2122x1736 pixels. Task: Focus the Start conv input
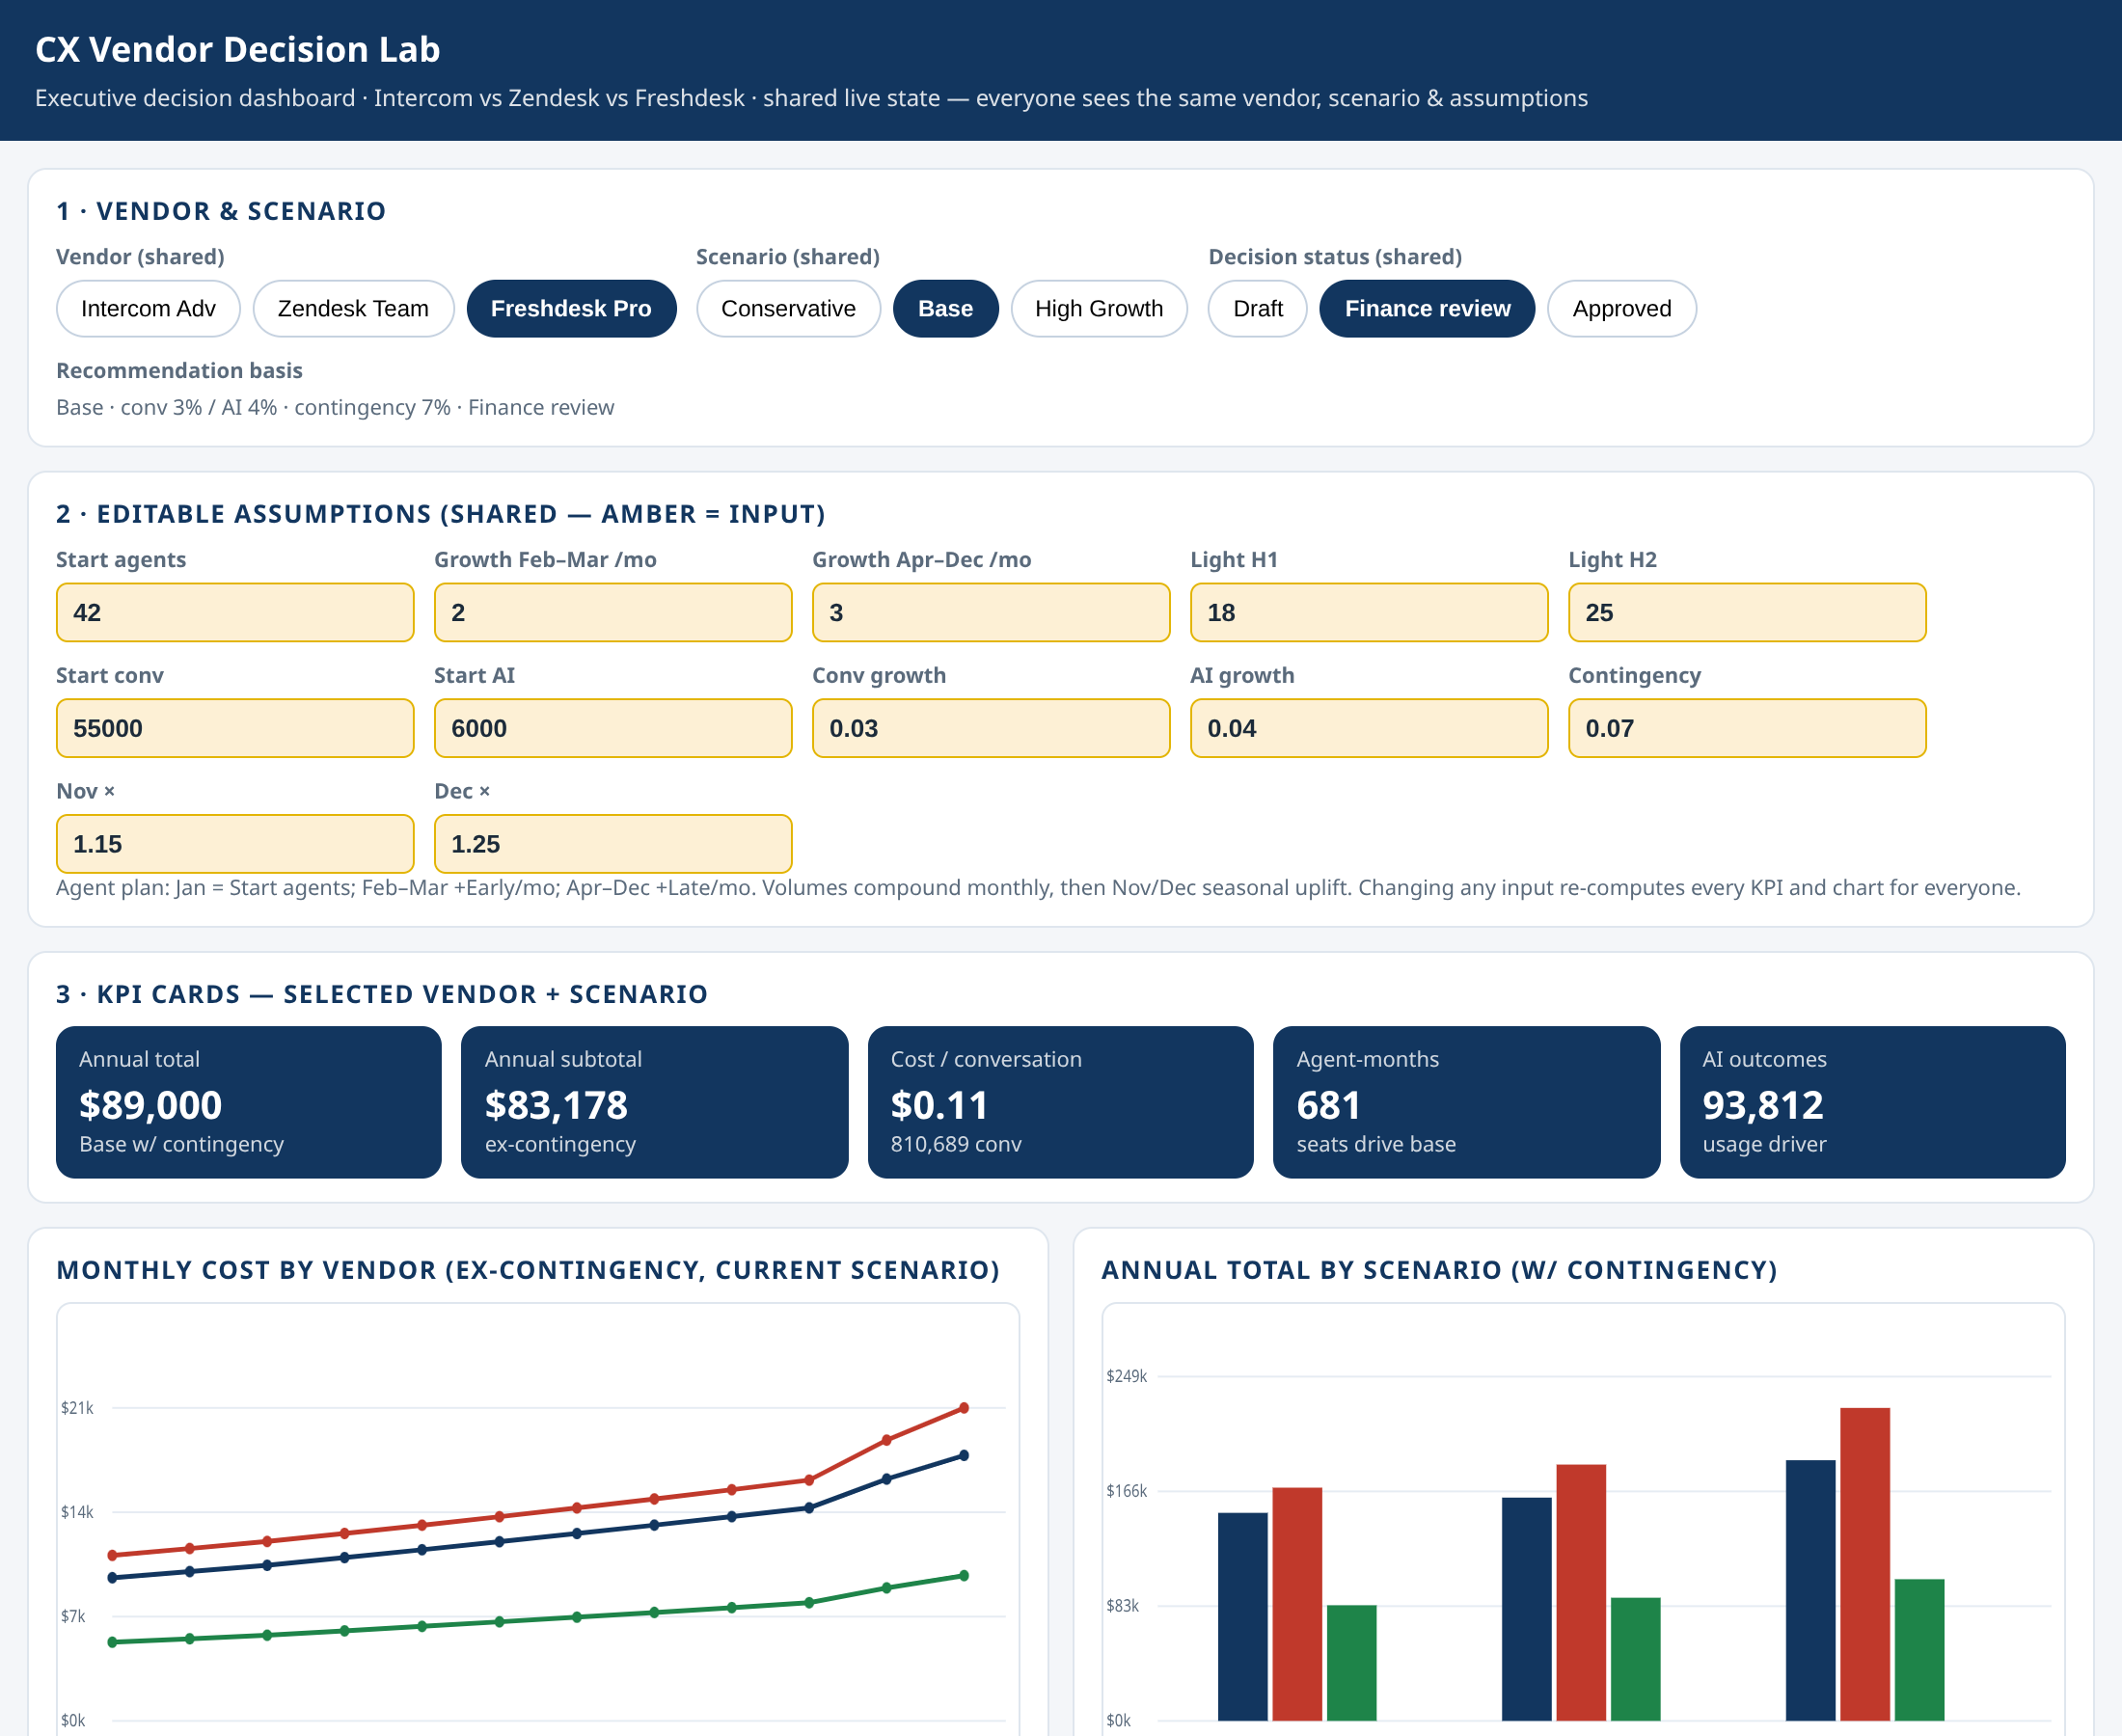coord(235,728)
